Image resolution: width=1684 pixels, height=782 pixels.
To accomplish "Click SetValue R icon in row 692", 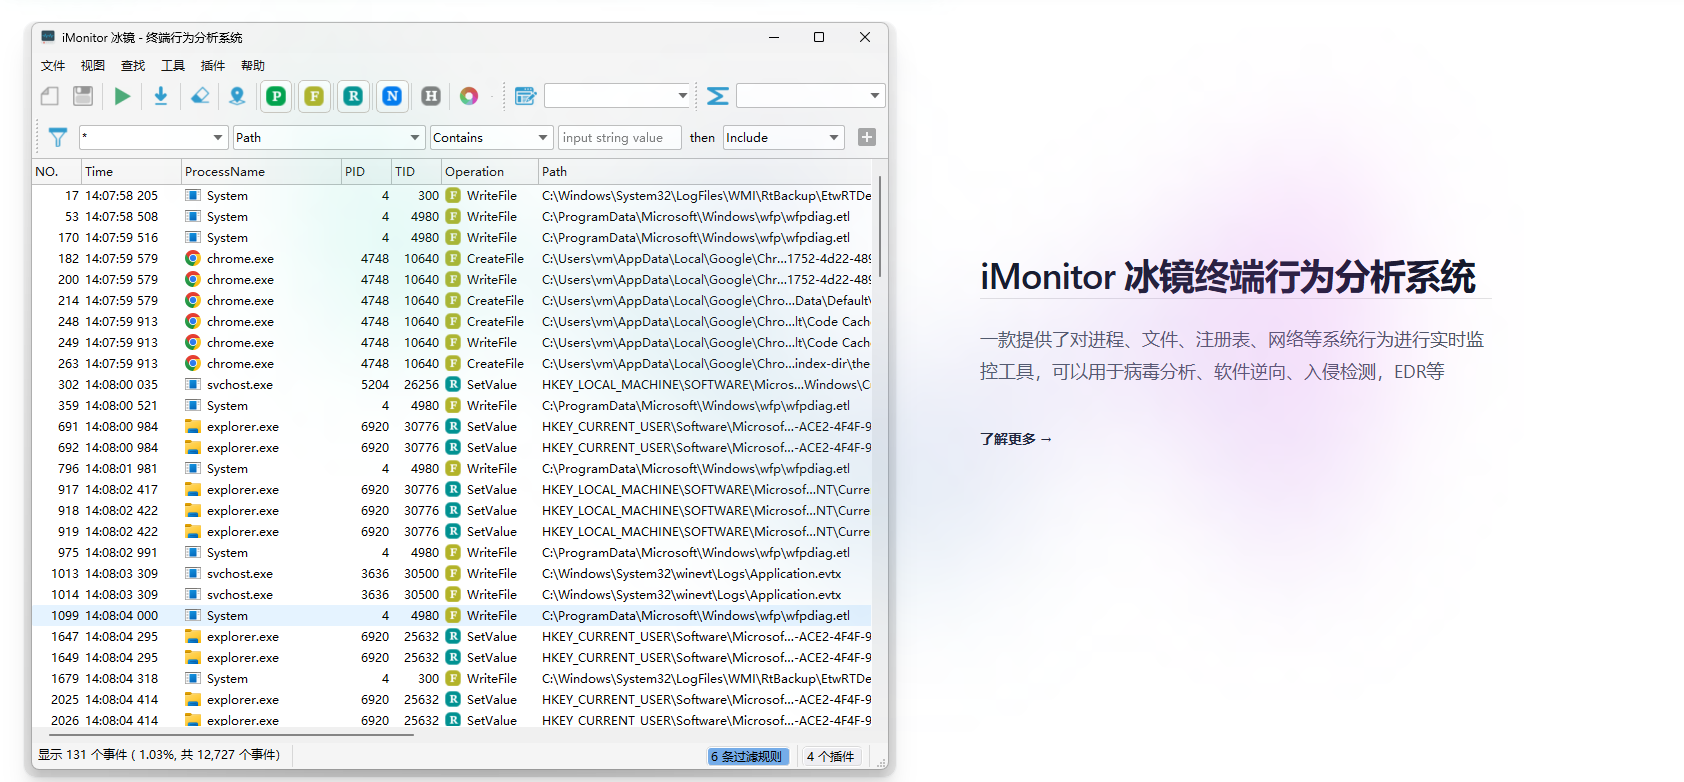I will [453, 447].
